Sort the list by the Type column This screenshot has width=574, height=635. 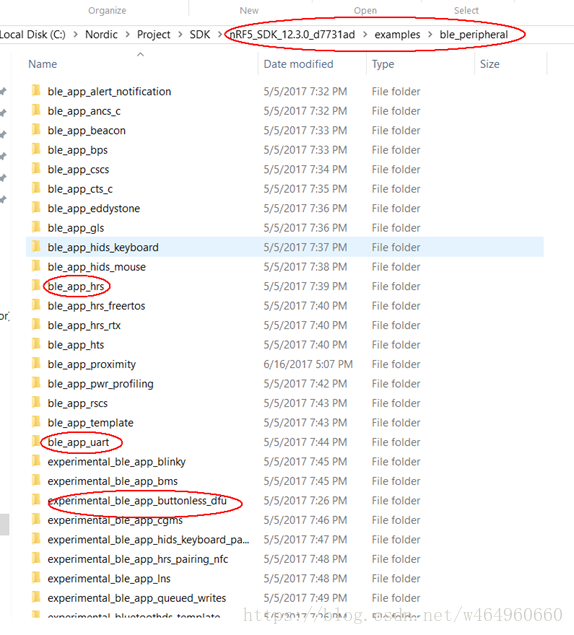383,64
